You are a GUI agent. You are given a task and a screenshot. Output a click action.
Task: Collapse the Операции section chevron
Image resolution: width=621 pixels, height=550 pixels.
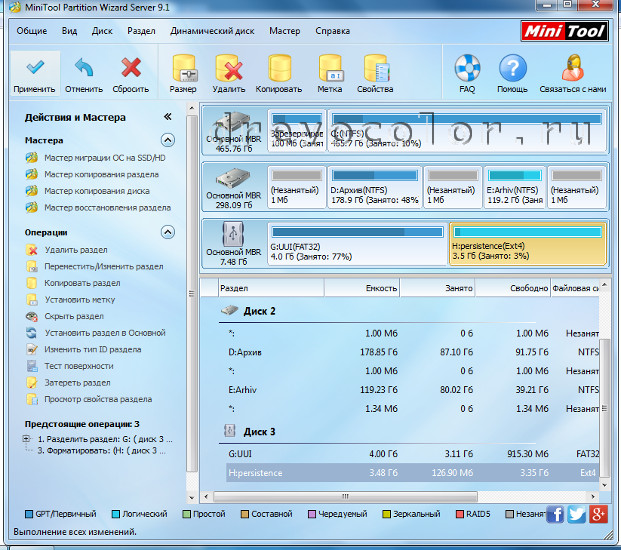tap(168, 232)
